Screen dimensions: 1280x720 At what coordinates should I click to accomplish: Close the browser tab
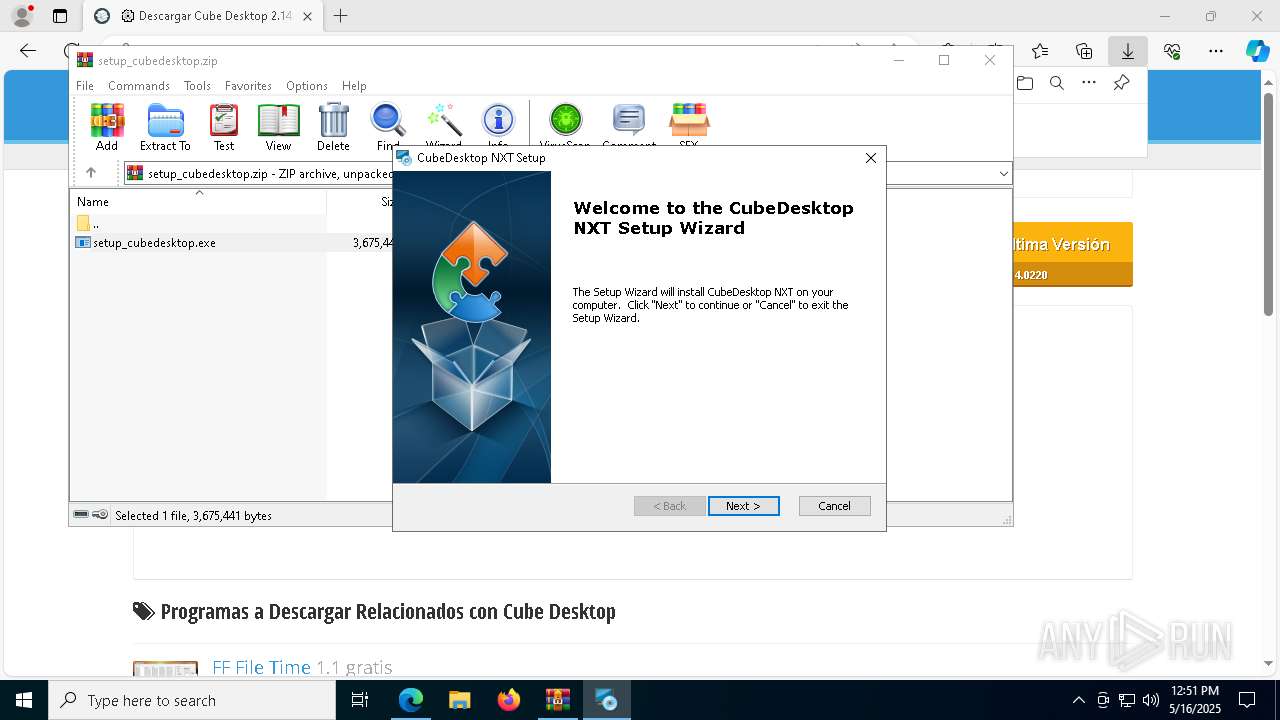pyautogui.click(x=307, y=16)
